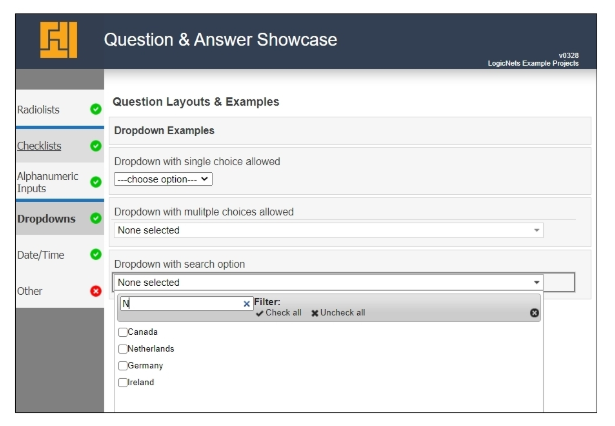
Task: Click green check icon beside Checklists
Action: 96,146
